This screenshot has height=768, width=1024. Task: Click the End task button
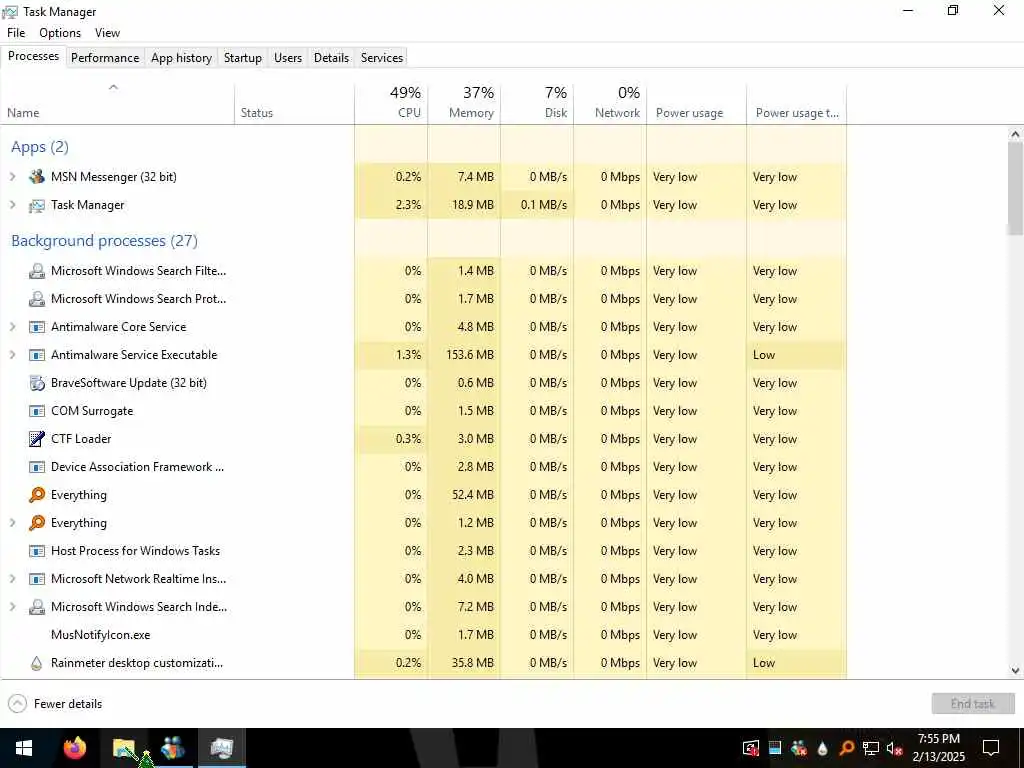coord(973,704)
